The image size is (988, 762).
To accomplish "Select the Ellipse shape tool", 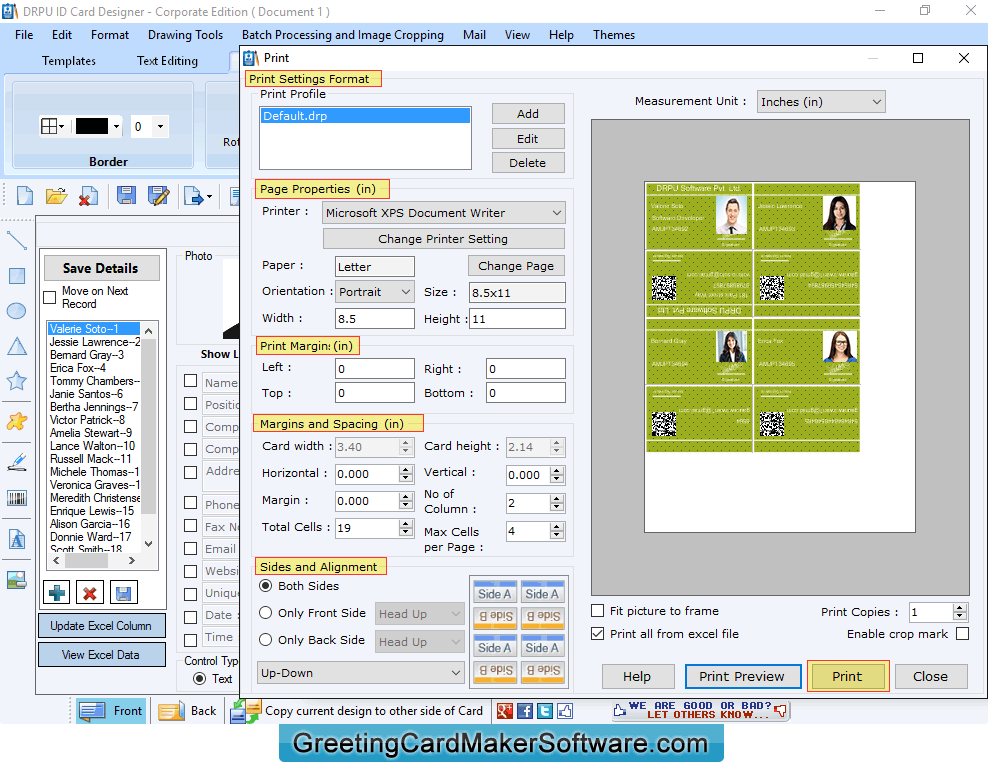I will [x=16, y=311].
